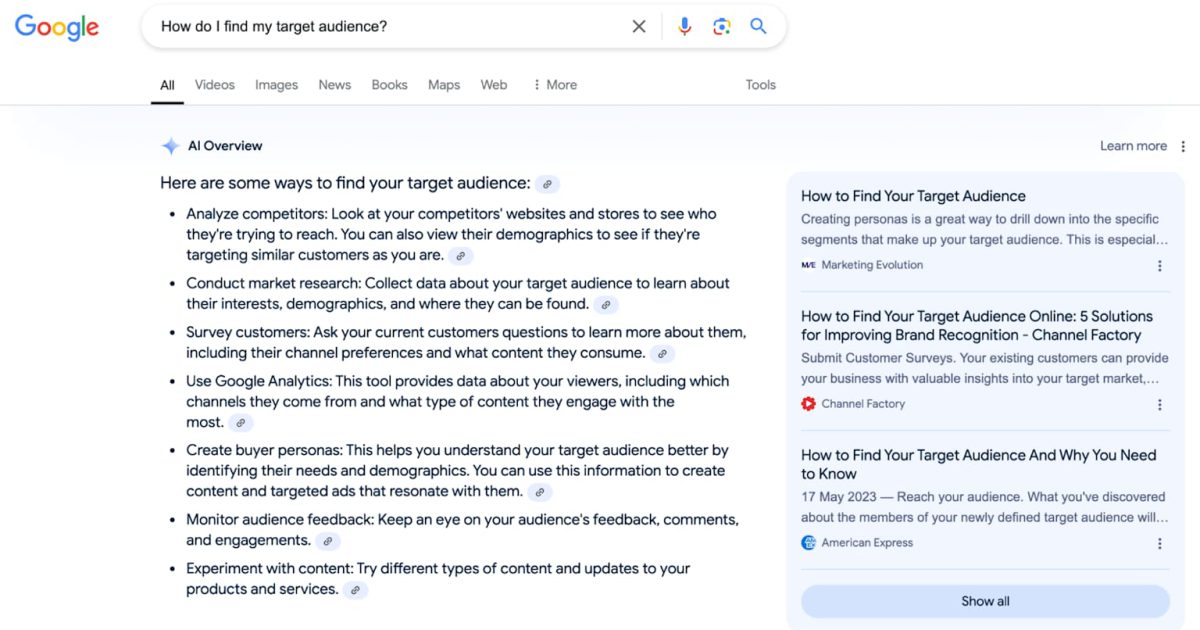Open source link after 'Create buyer personas' bullet

(x=540, y=492)
